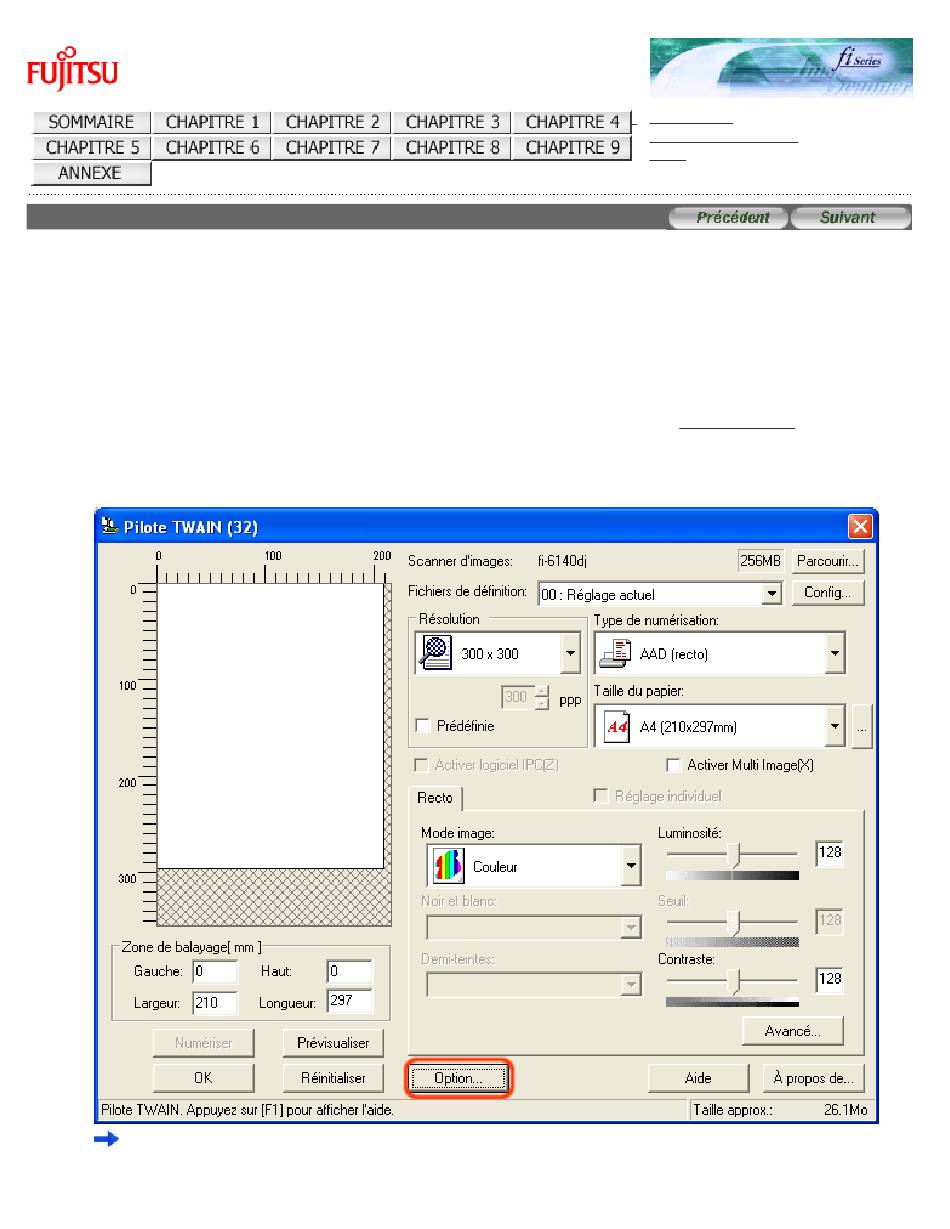The image size is (950, 1229).
Task: Click the Seuil value field
Action: (830, 920)
